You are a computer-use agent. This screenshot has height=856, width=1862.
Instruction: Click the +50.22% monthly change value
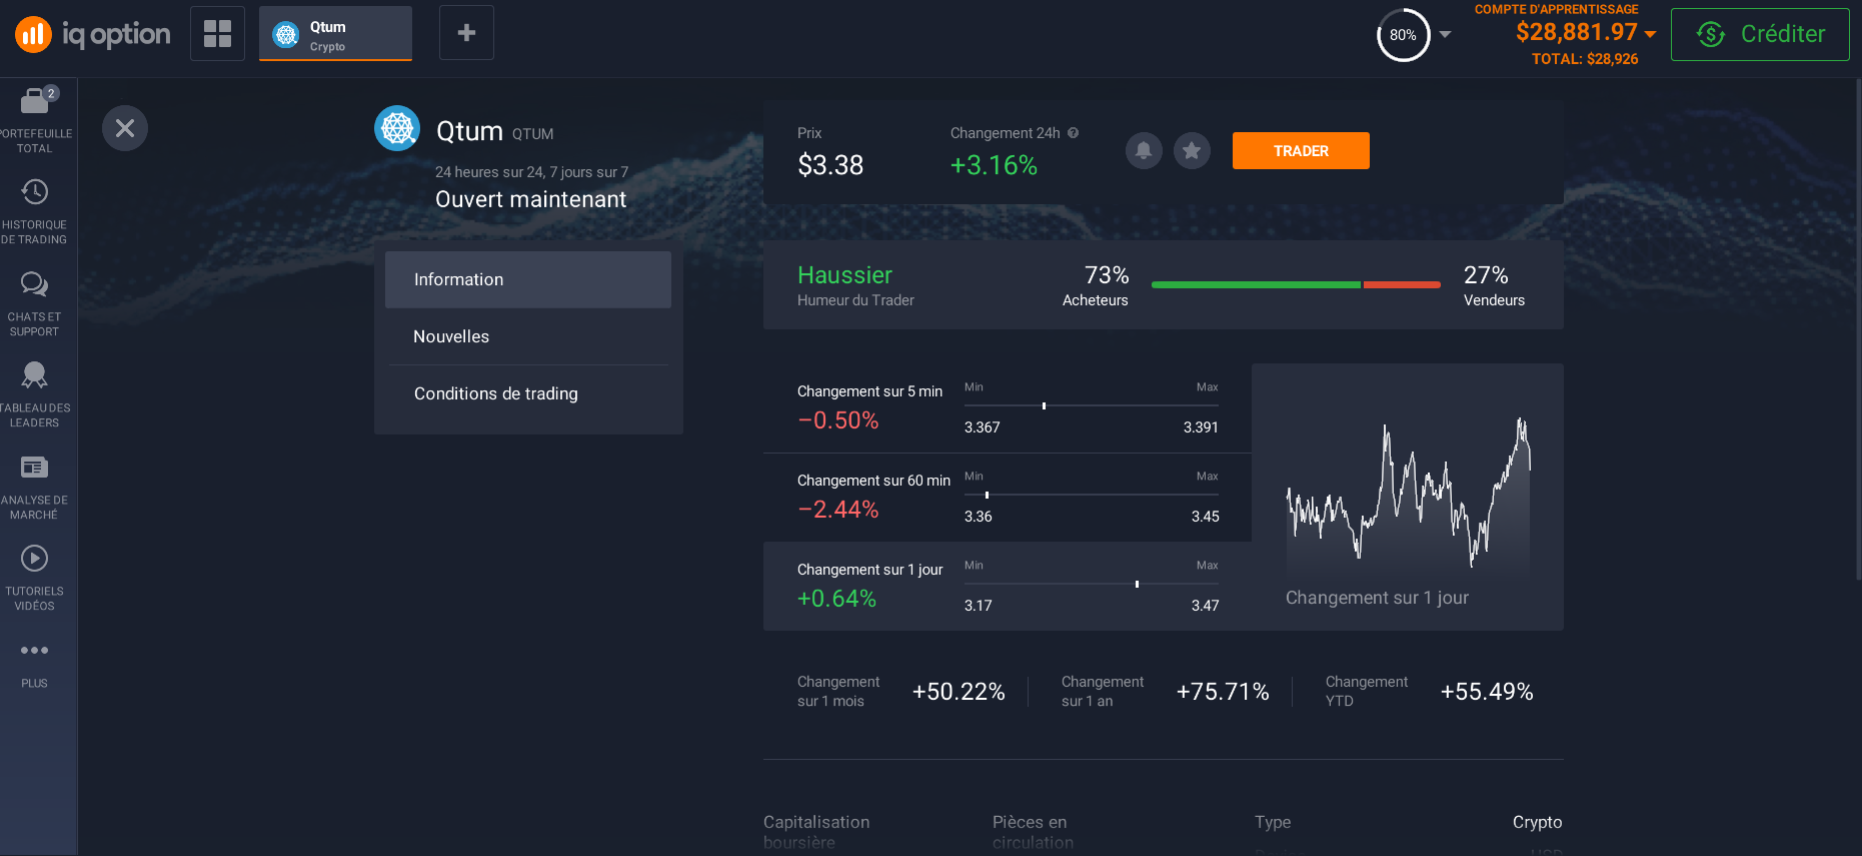point(958,692)
